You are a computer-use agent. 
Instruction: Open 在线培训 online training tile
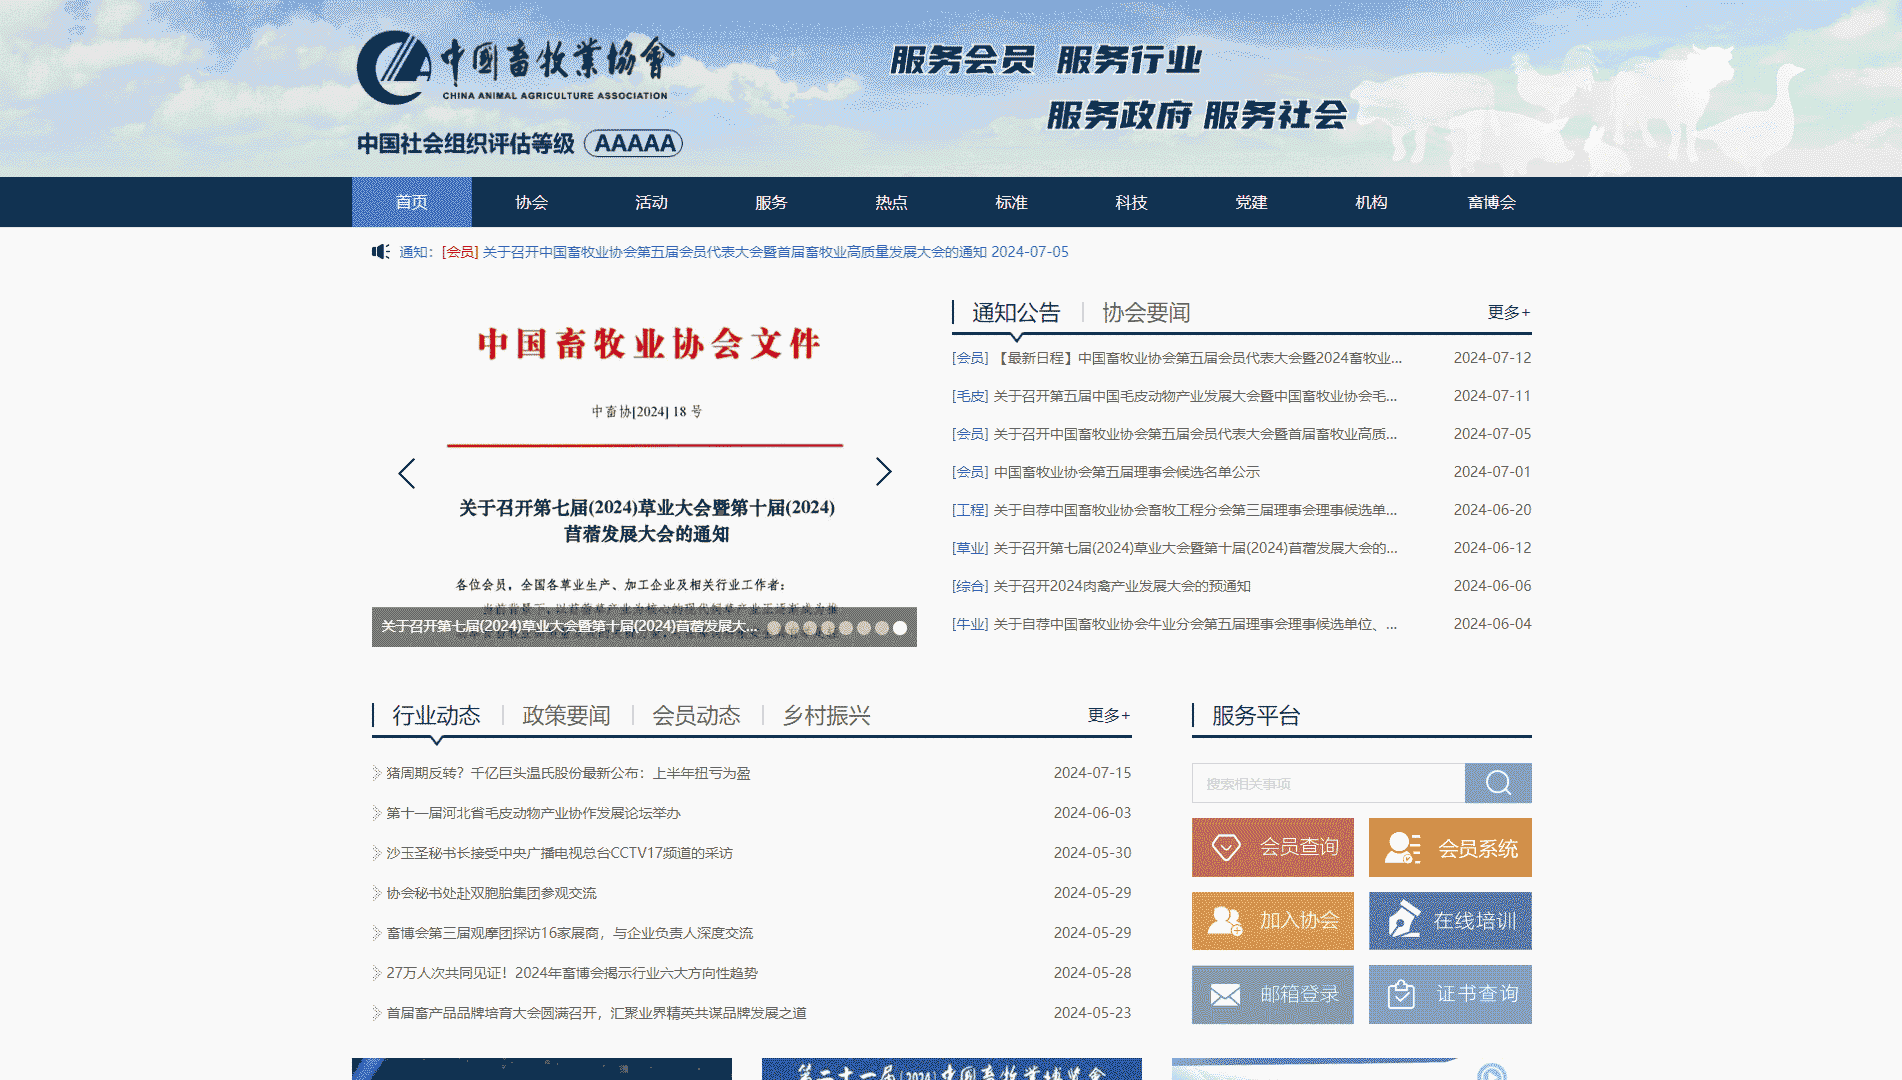click(x=1450, y=921)
